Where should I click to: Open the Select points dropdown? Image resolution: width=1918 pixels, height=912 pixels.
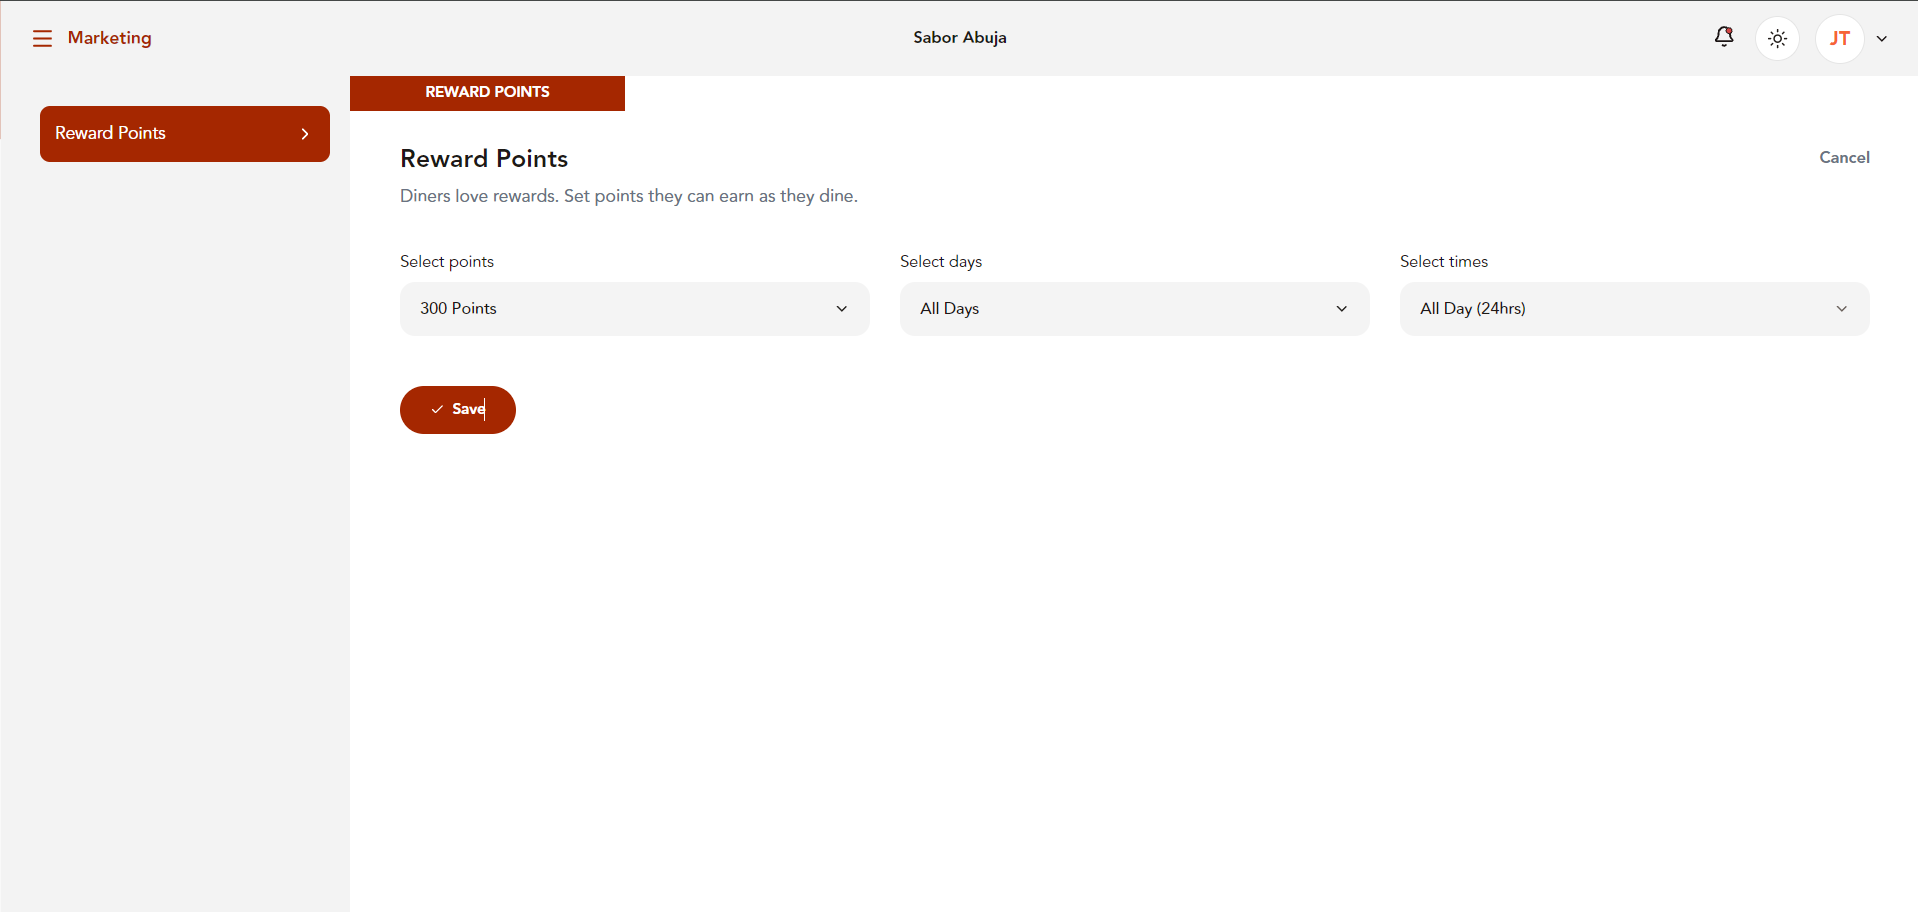coord(634,309)
